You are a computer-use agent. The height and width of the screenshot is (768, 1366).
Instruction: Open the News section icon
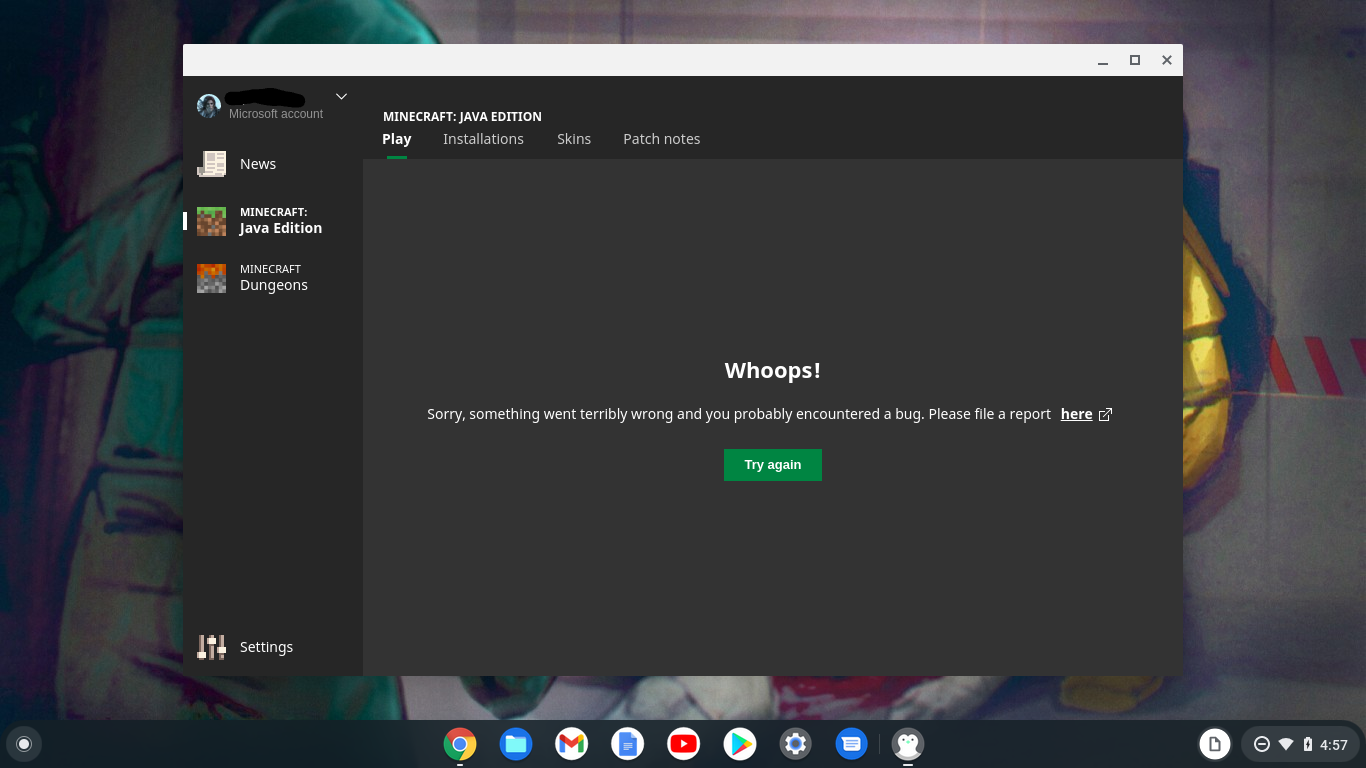tap(211, 164)
